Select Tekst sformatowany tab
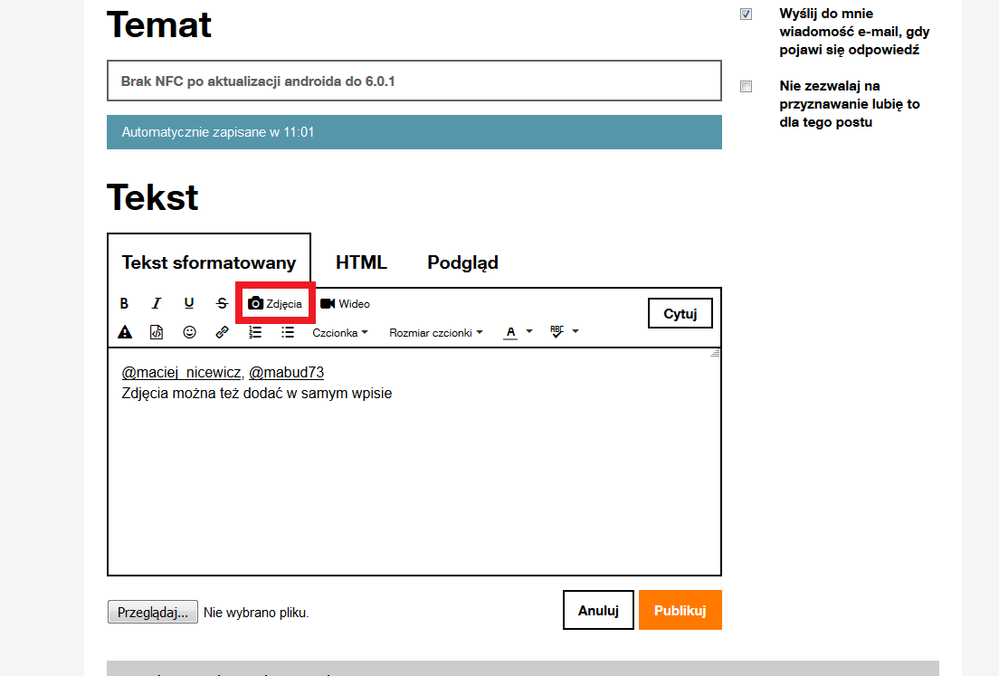The height and width of the screenshot is (676, 999). [209, 262]
